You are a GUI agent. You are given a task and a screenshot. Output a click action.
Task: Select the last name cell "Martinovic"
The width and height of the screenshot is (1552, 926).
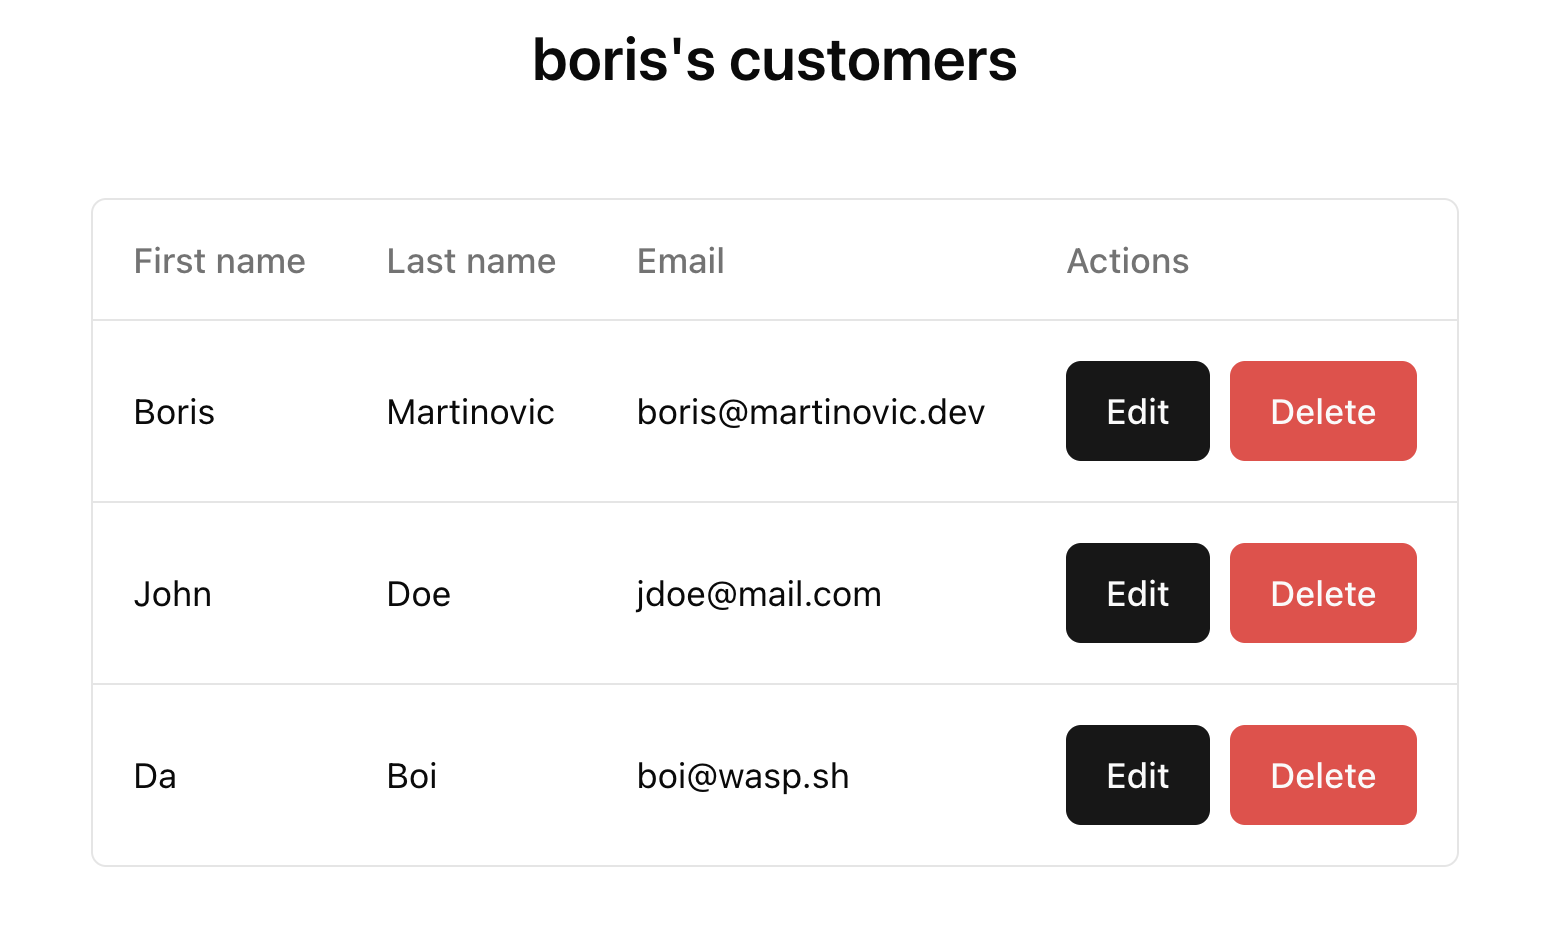click(470, 412)
